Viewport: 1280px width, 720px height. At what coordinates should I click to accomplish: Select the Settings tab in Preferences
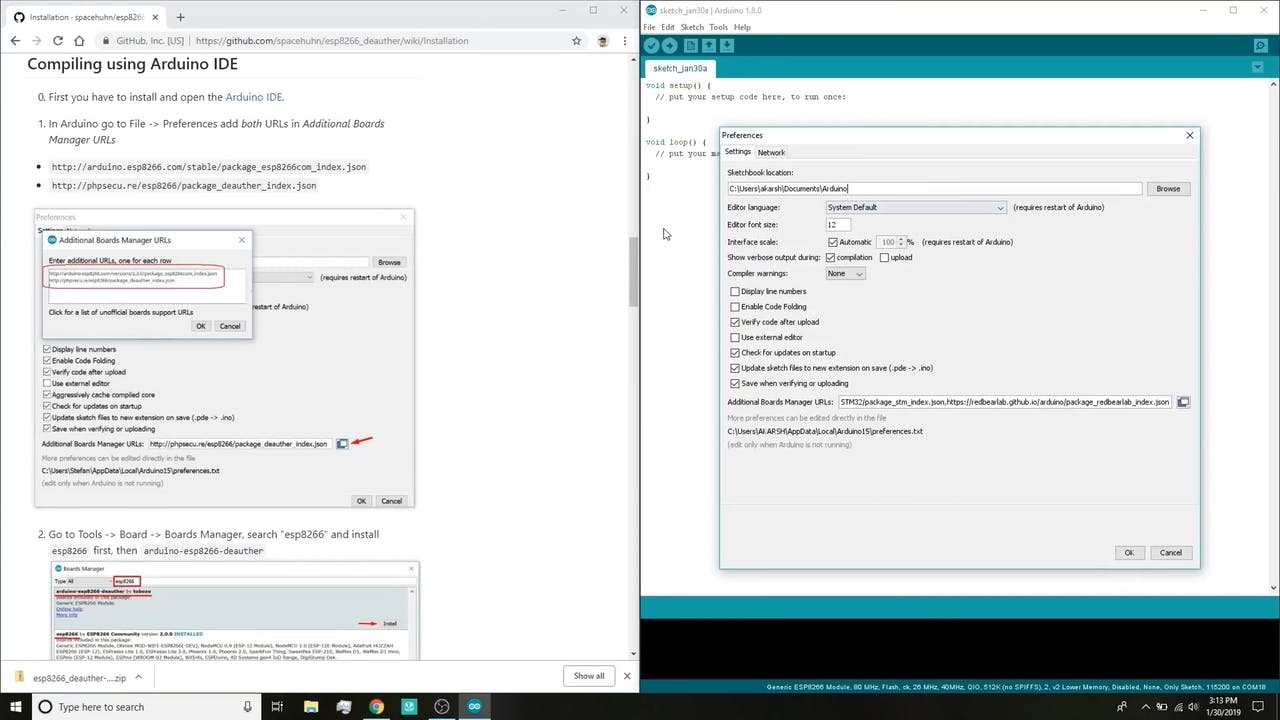pos(738,152)
